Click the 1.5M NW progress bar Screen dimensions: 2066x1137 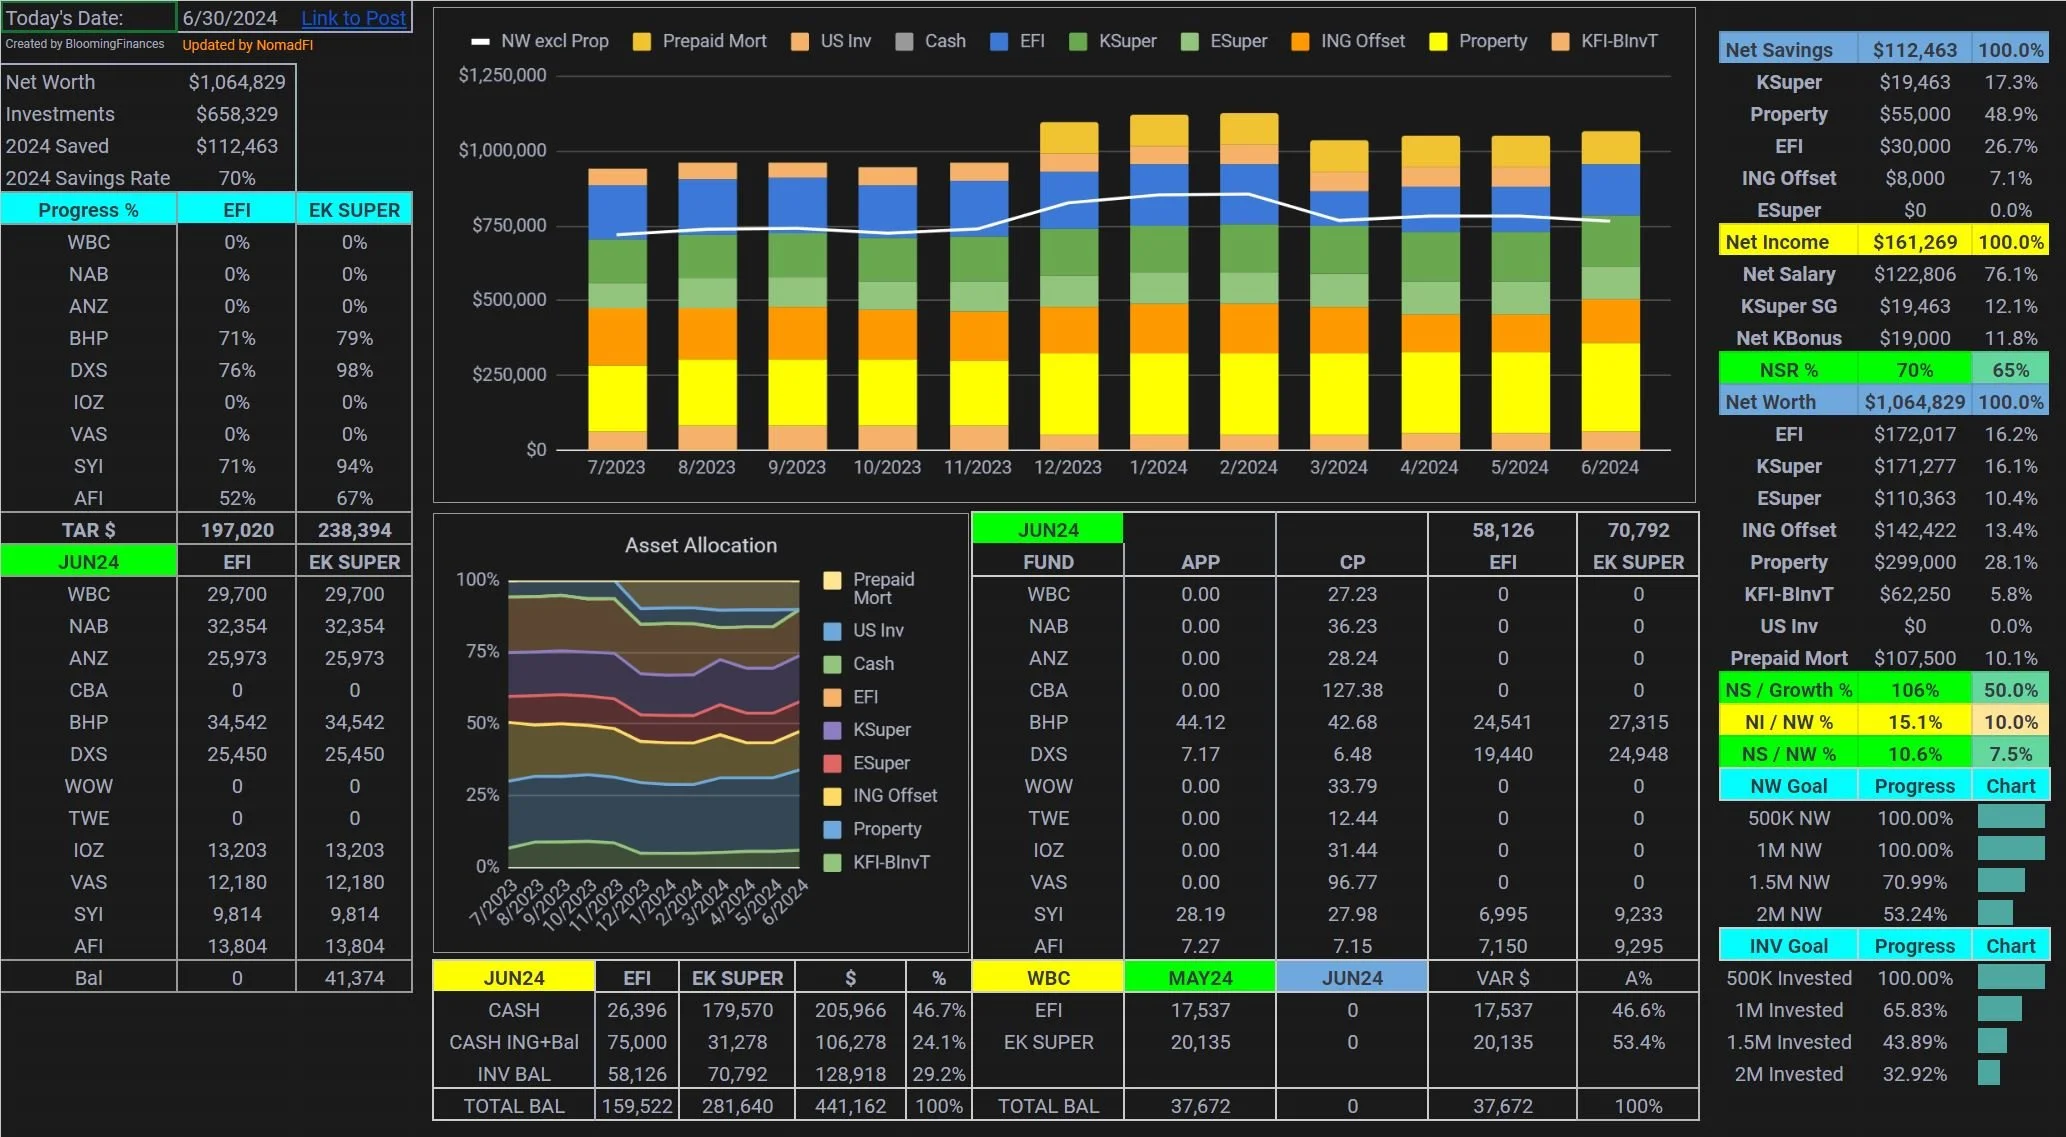2001,881
